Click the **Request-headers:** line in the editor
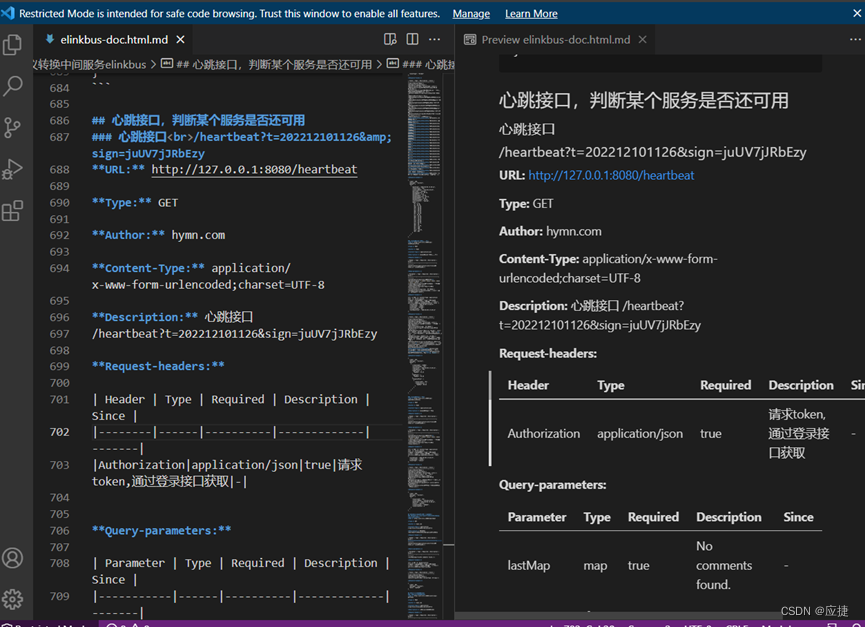 [x=158, y=366]
